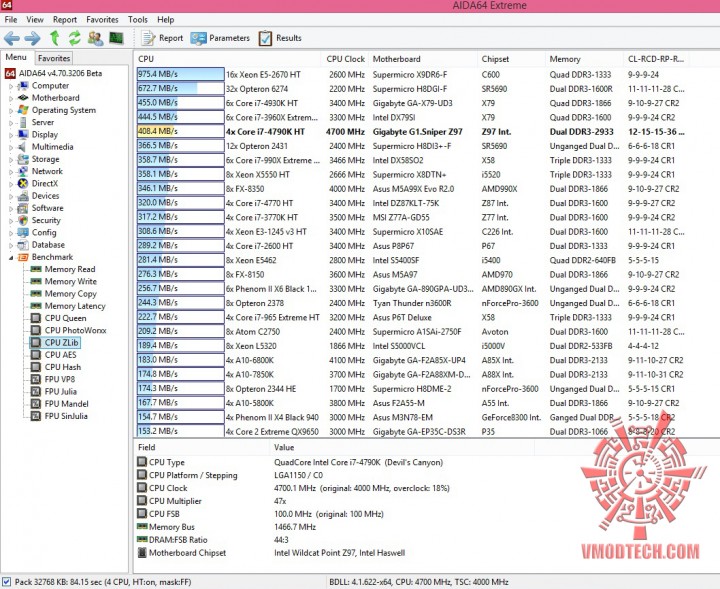
Task: Select the Software icon in the tree
Action: [x=23, y=208]
